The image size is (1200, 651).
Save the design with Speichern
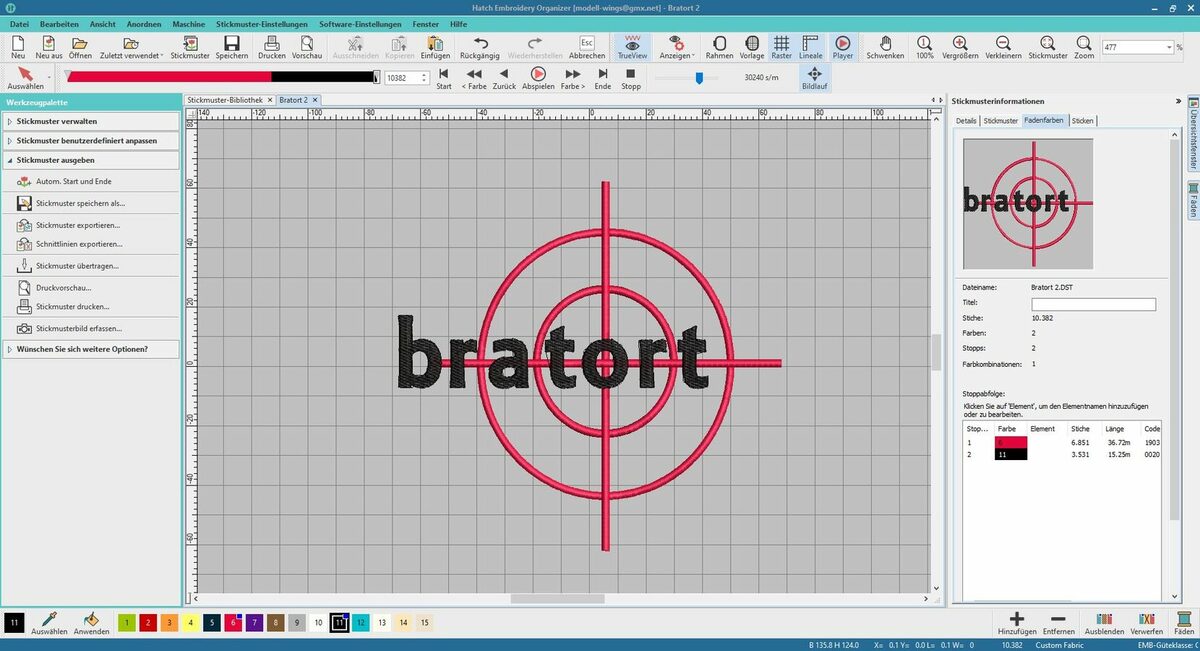pos(232,48)
